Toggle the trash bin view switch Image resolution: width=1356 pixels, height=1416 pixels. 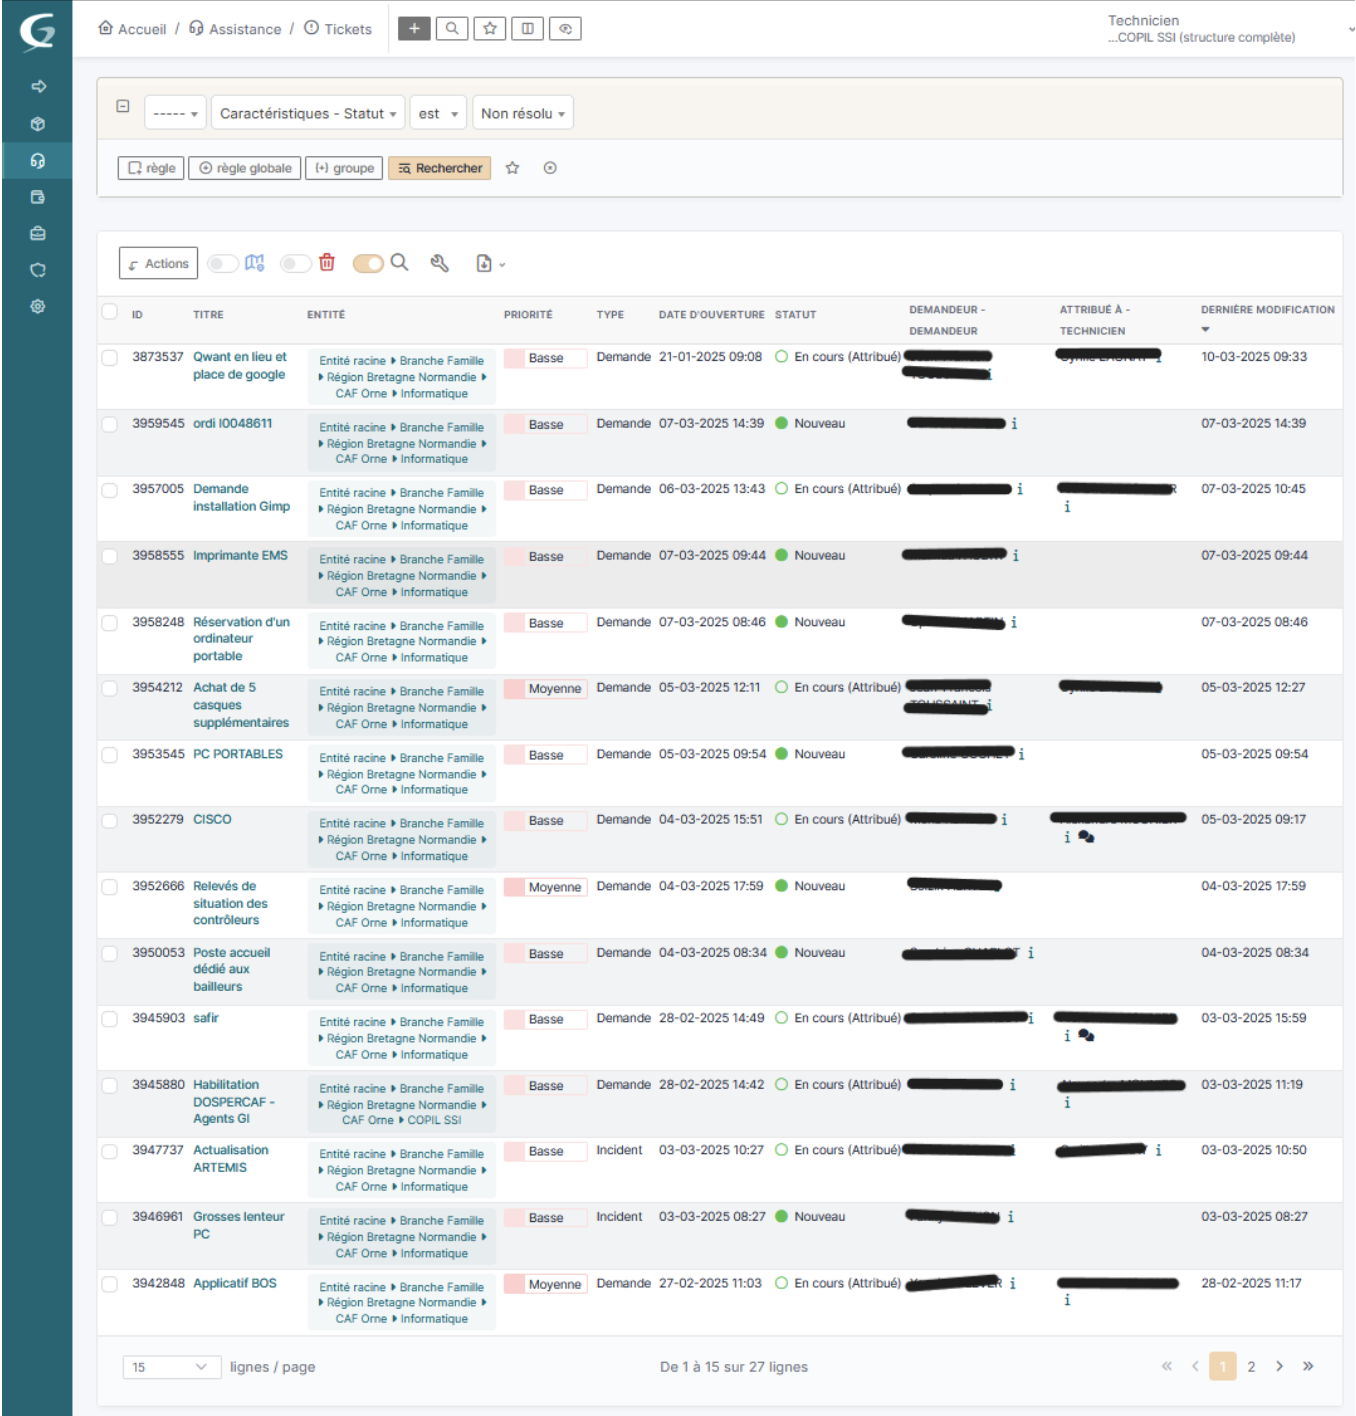click(x=295, y=263)
